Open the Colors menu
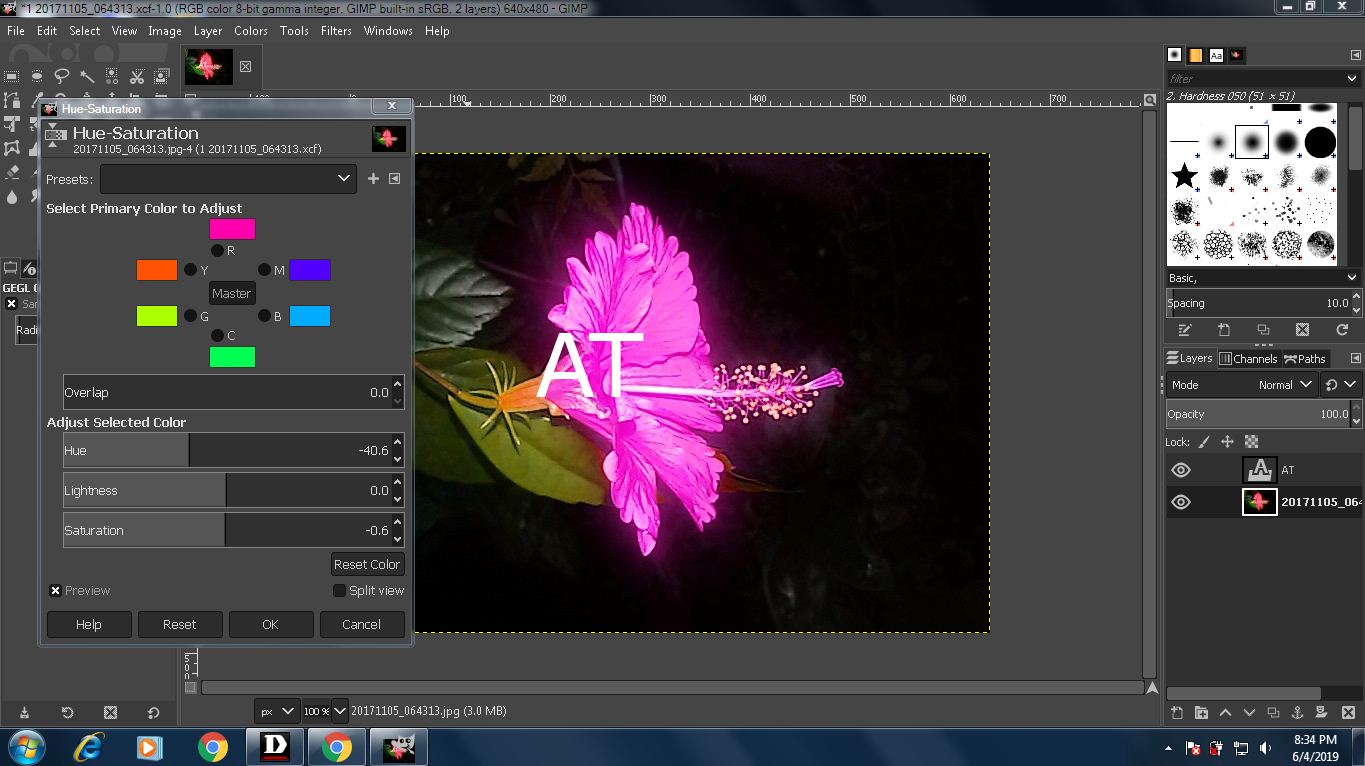Image resolution: width=1365 pixels, height=766 pixels. 251,31
